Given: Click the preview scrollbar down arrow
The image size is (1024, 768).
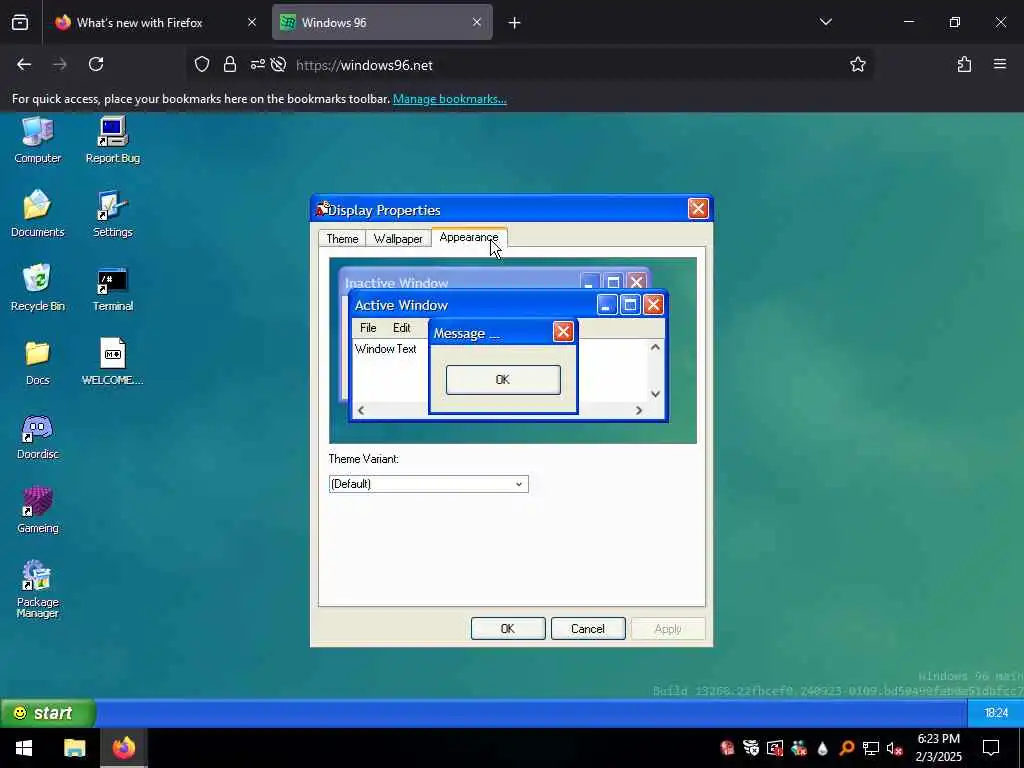Looking at the screenshot, I should point(655,394).
